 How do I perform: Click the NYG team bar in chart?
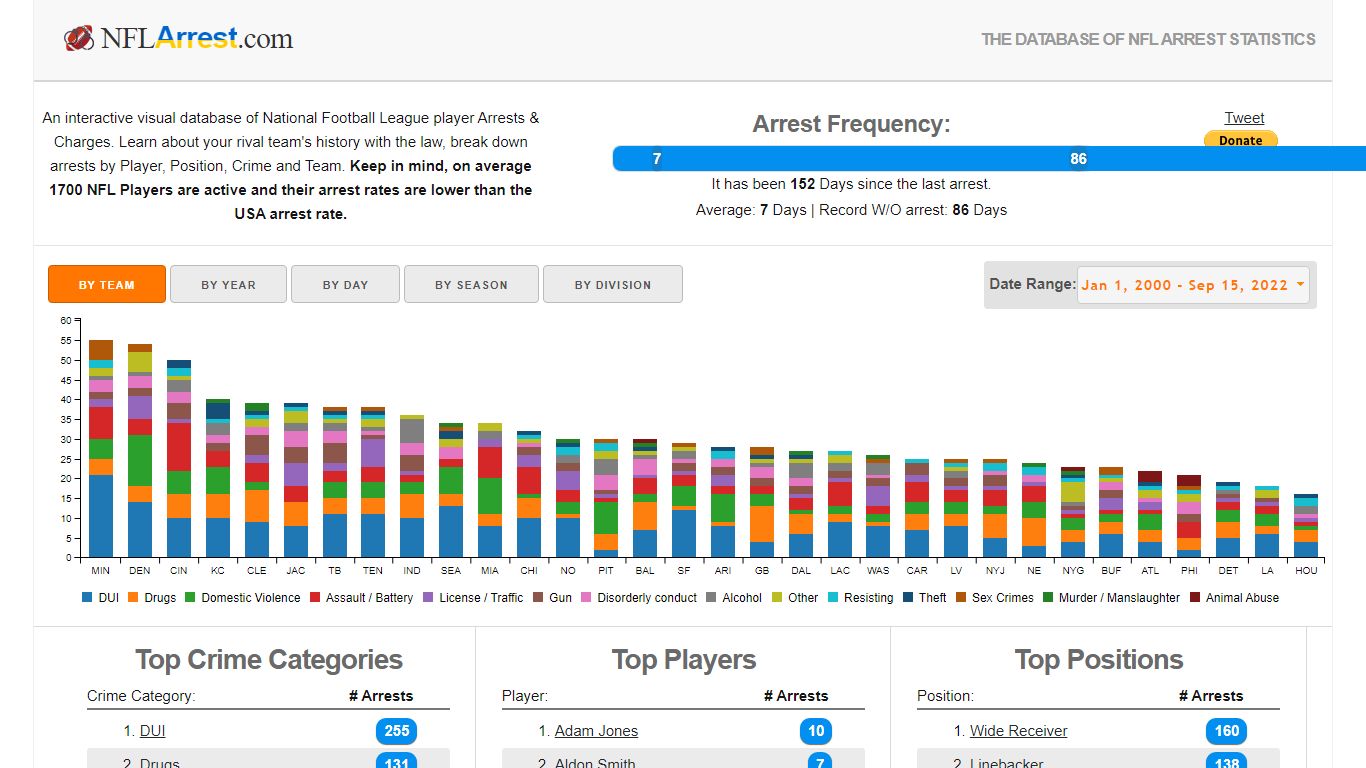click(x=1073, y=512)
